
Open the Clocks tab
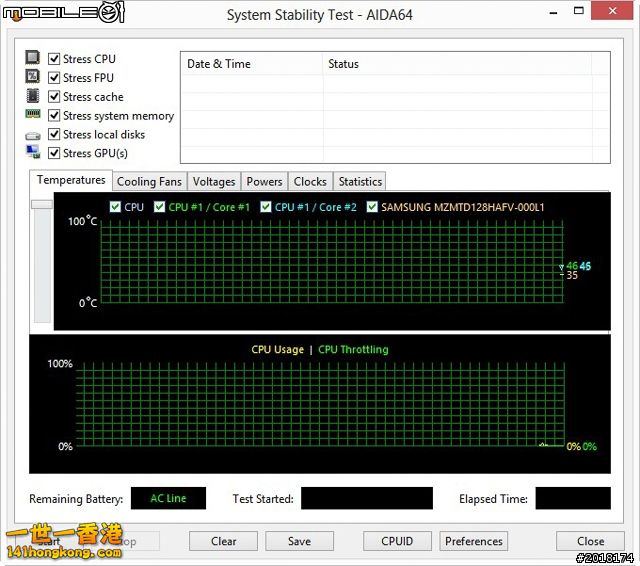(x=310, y=182)
